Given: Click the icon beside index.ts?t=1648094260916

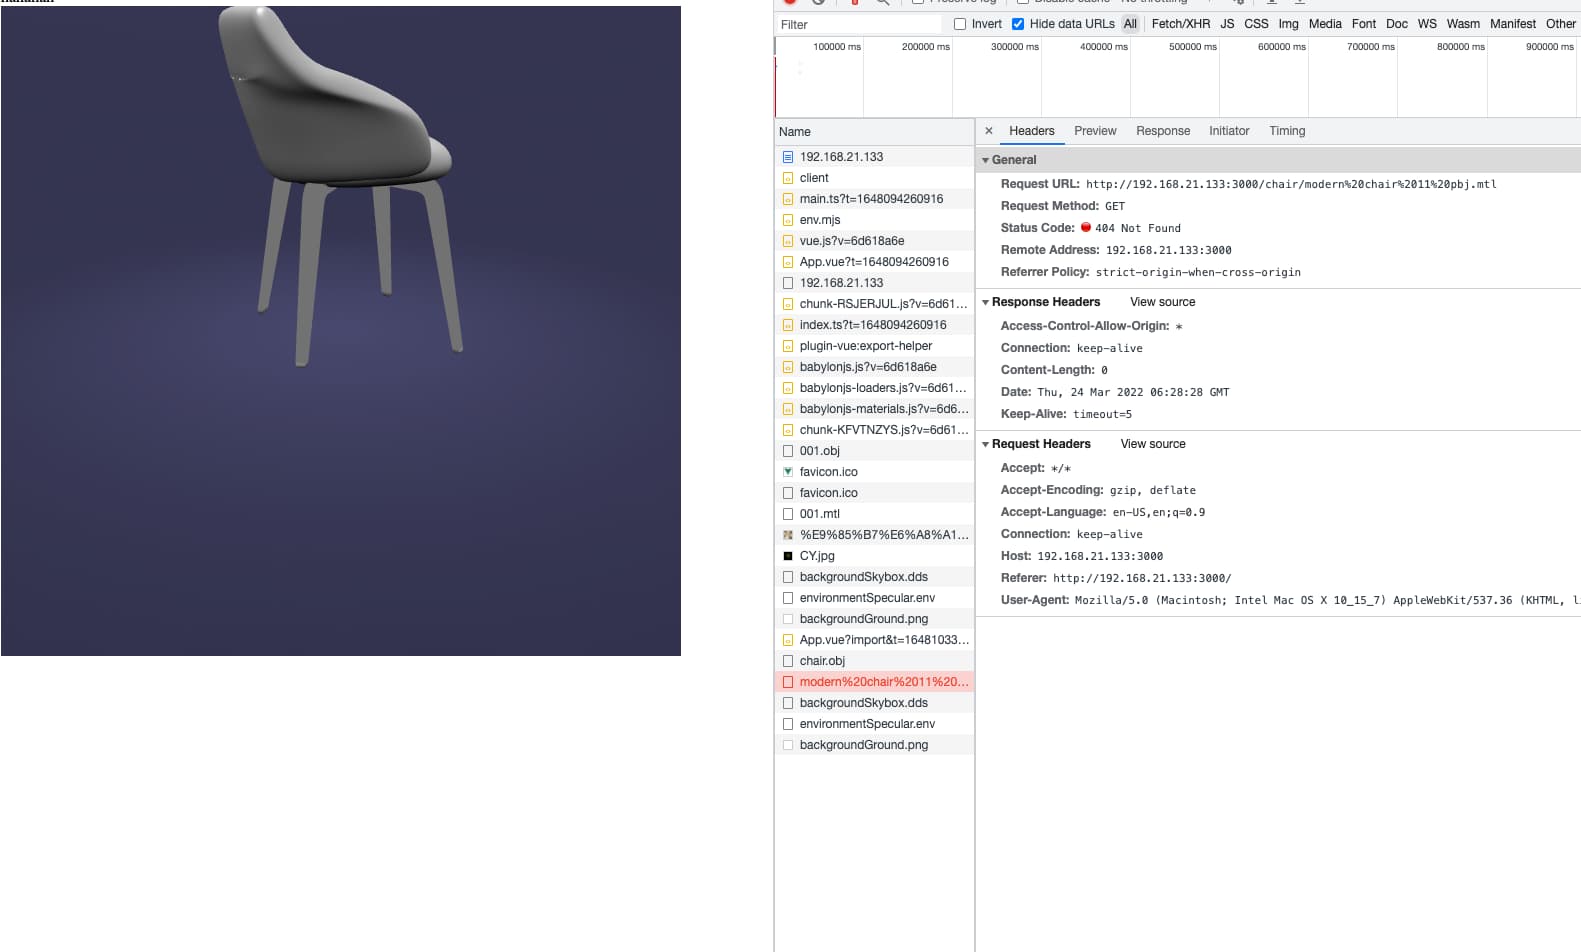Looking at the screenshot, I should [x=788, y=325].
